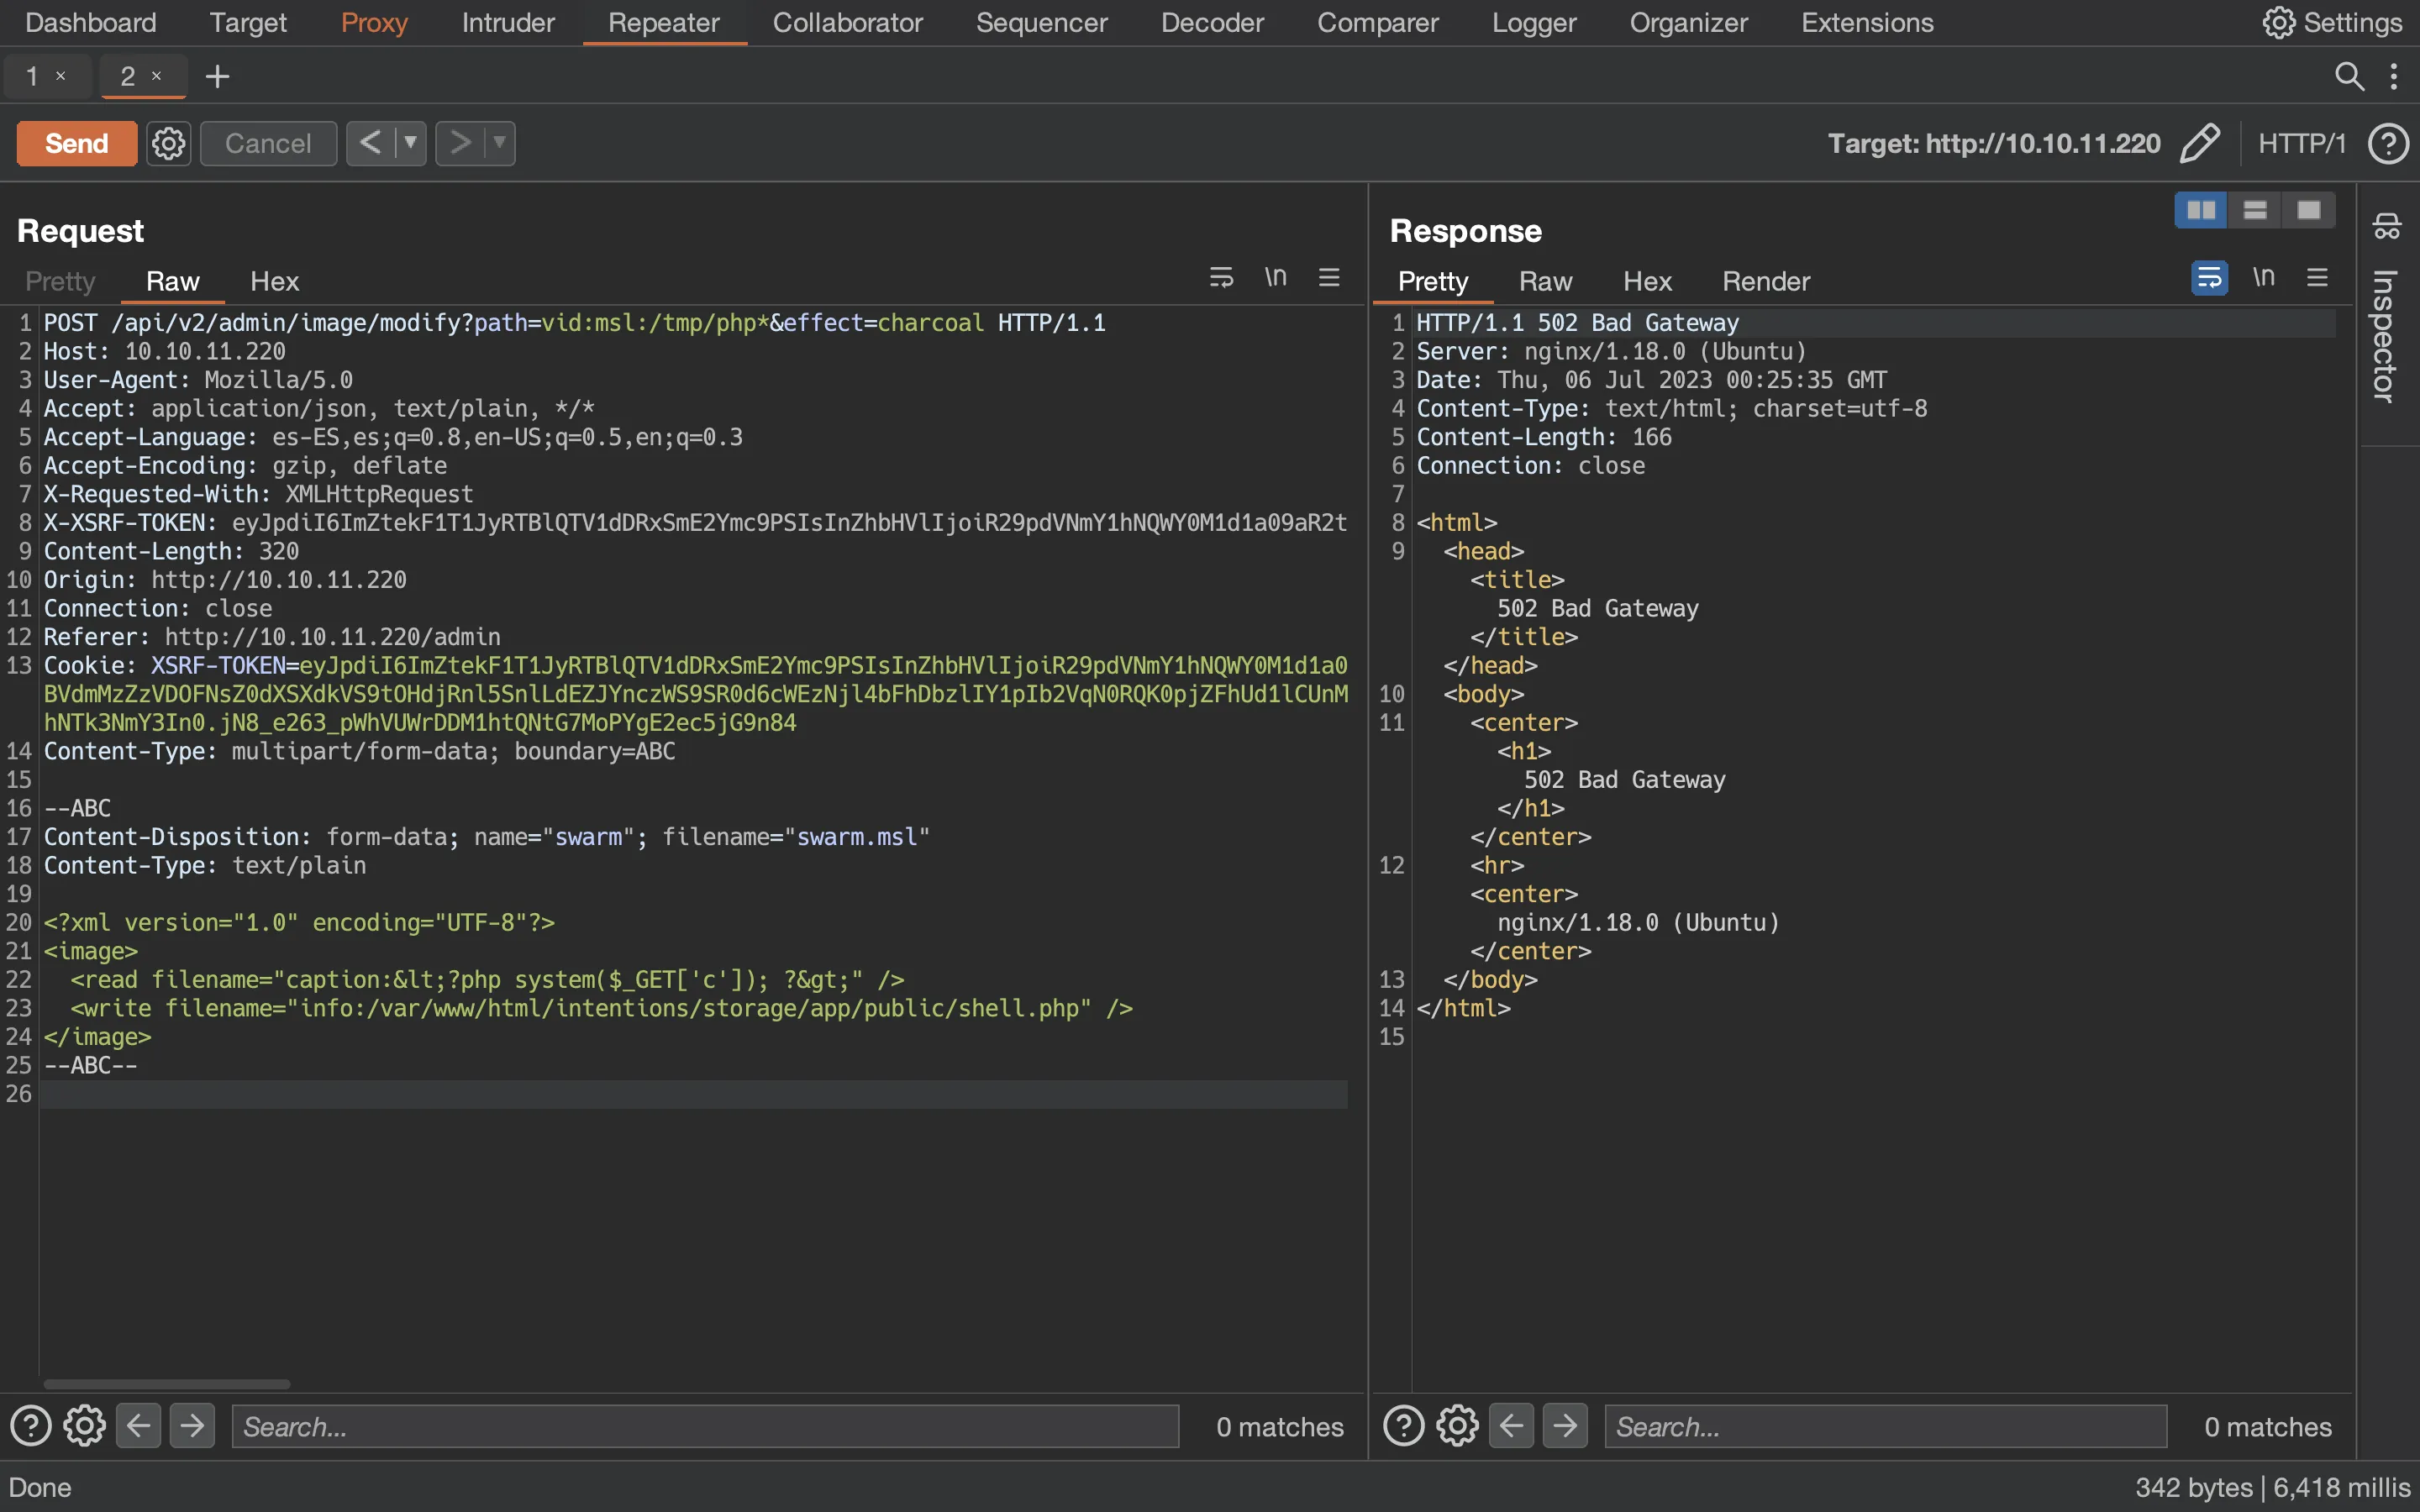The image size is (2420, 1512).
Task: Toggle the HTTP/1 protocol selector
Action: (2302, 143)
